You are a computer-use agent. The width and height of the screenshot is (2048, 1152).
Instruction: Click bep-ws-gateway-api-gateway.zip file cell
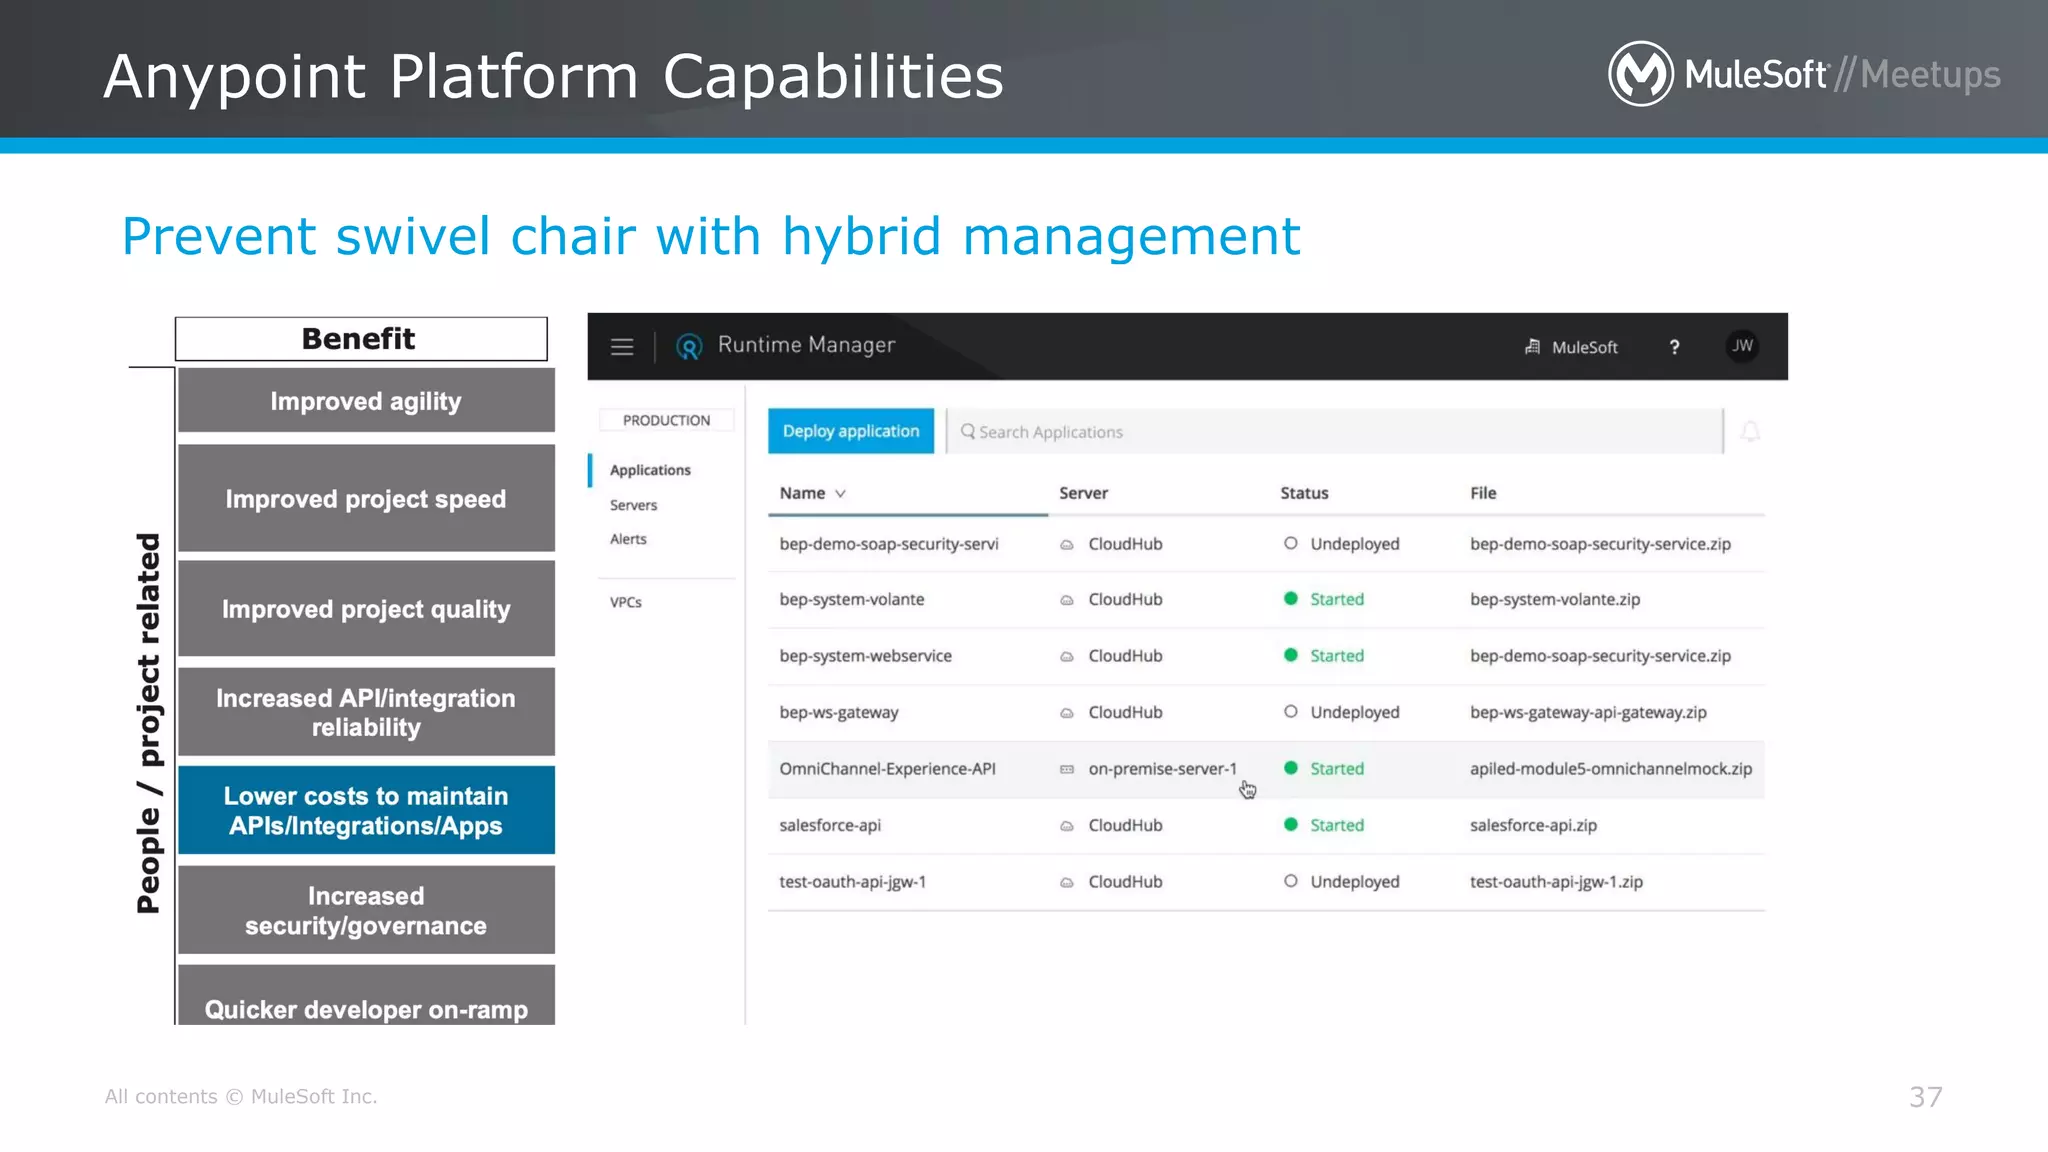coord(1588,712)
